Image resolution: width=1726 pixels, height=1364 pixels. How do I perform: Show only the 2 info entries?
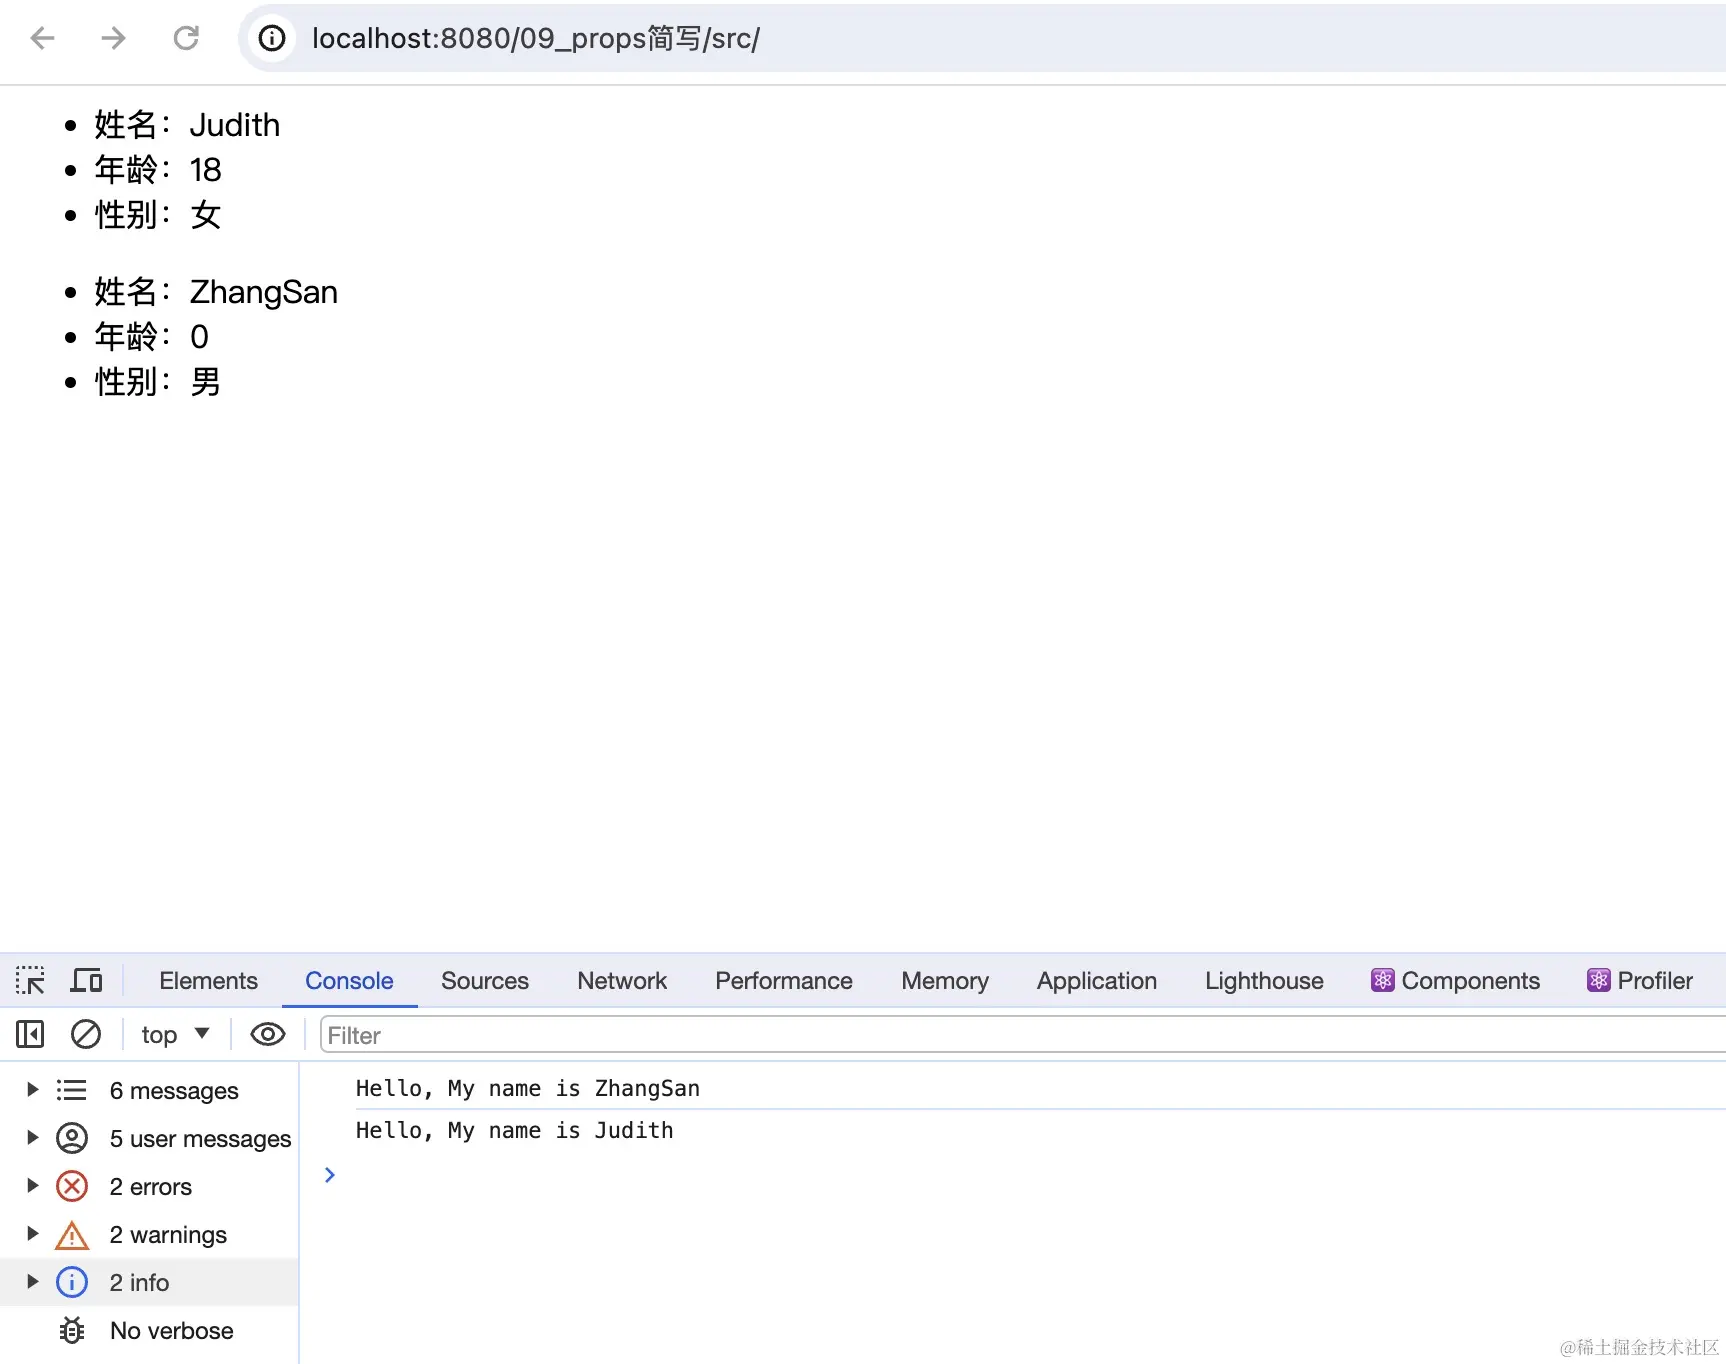click(x=139, y=1282)
